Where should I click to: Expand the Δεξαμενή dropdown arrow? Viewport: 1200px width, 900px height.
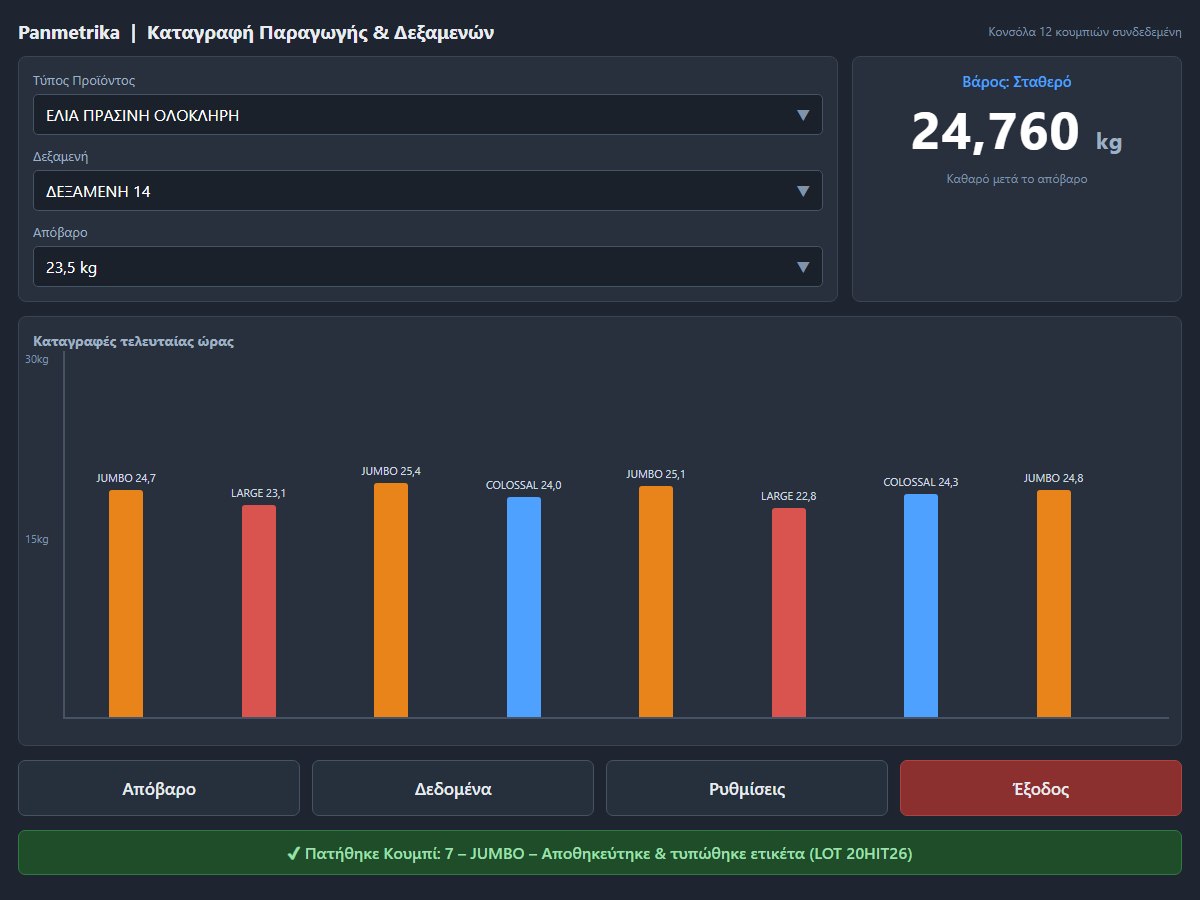(802, 191)
